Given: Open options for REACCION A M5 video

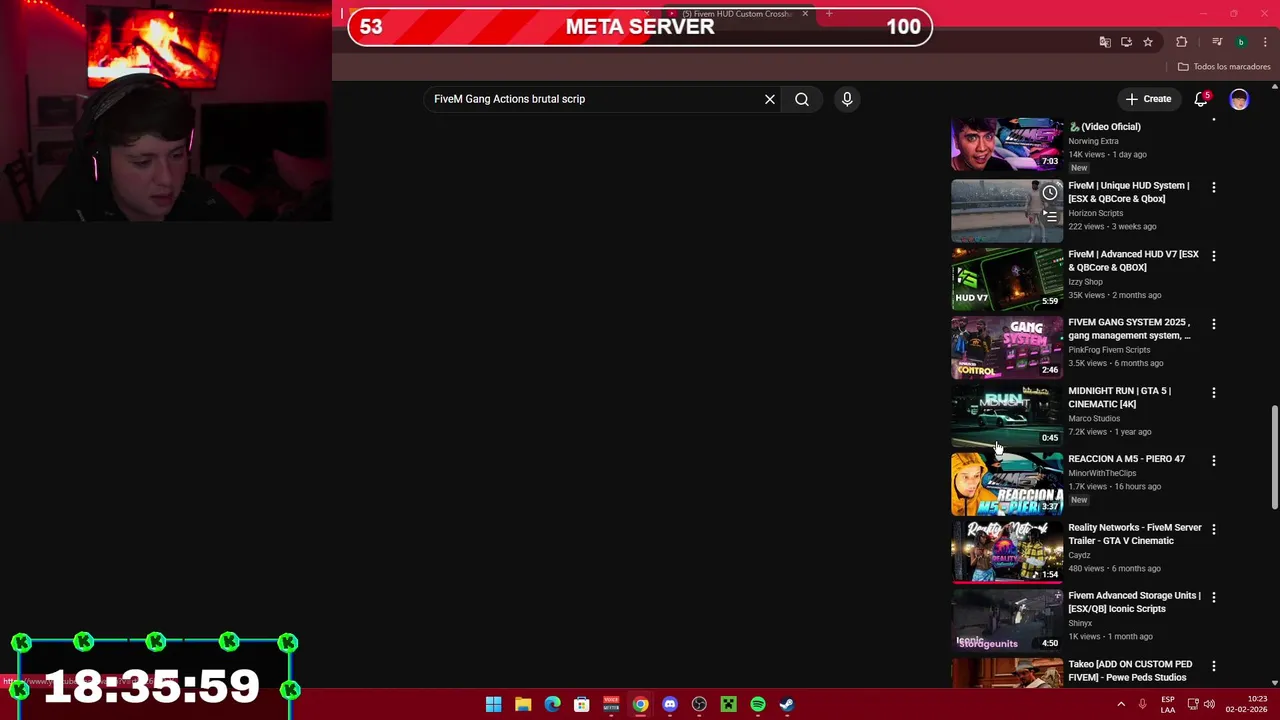Looking at the screenshot, I should (x=1214, y=461).
